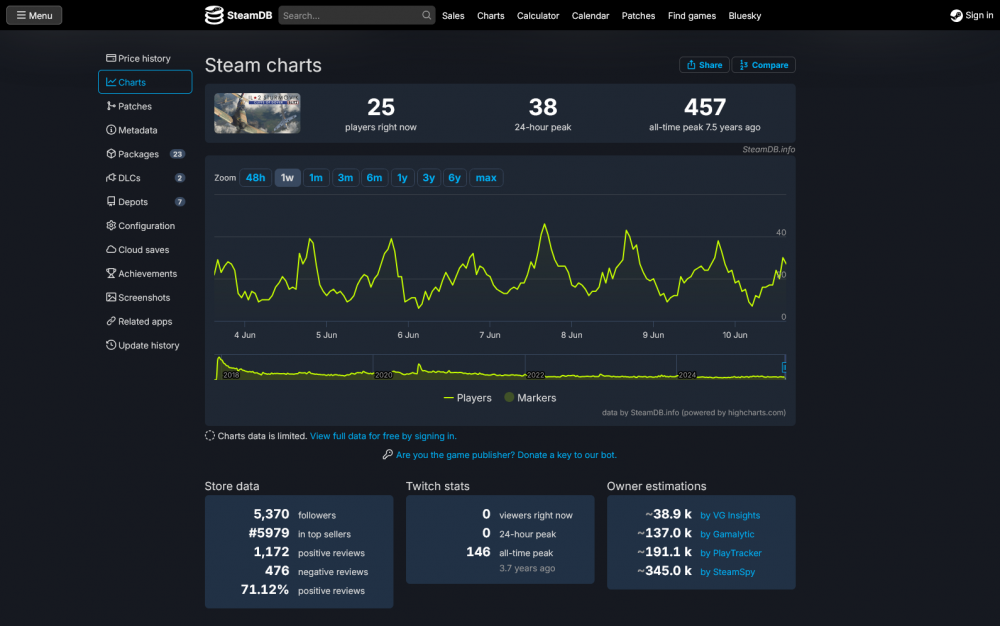The height and width of the screenshot is (626, 1000).
Task: Click the SteamDB logo in the header
Action: pyautogui.click(x=238, y=15)
